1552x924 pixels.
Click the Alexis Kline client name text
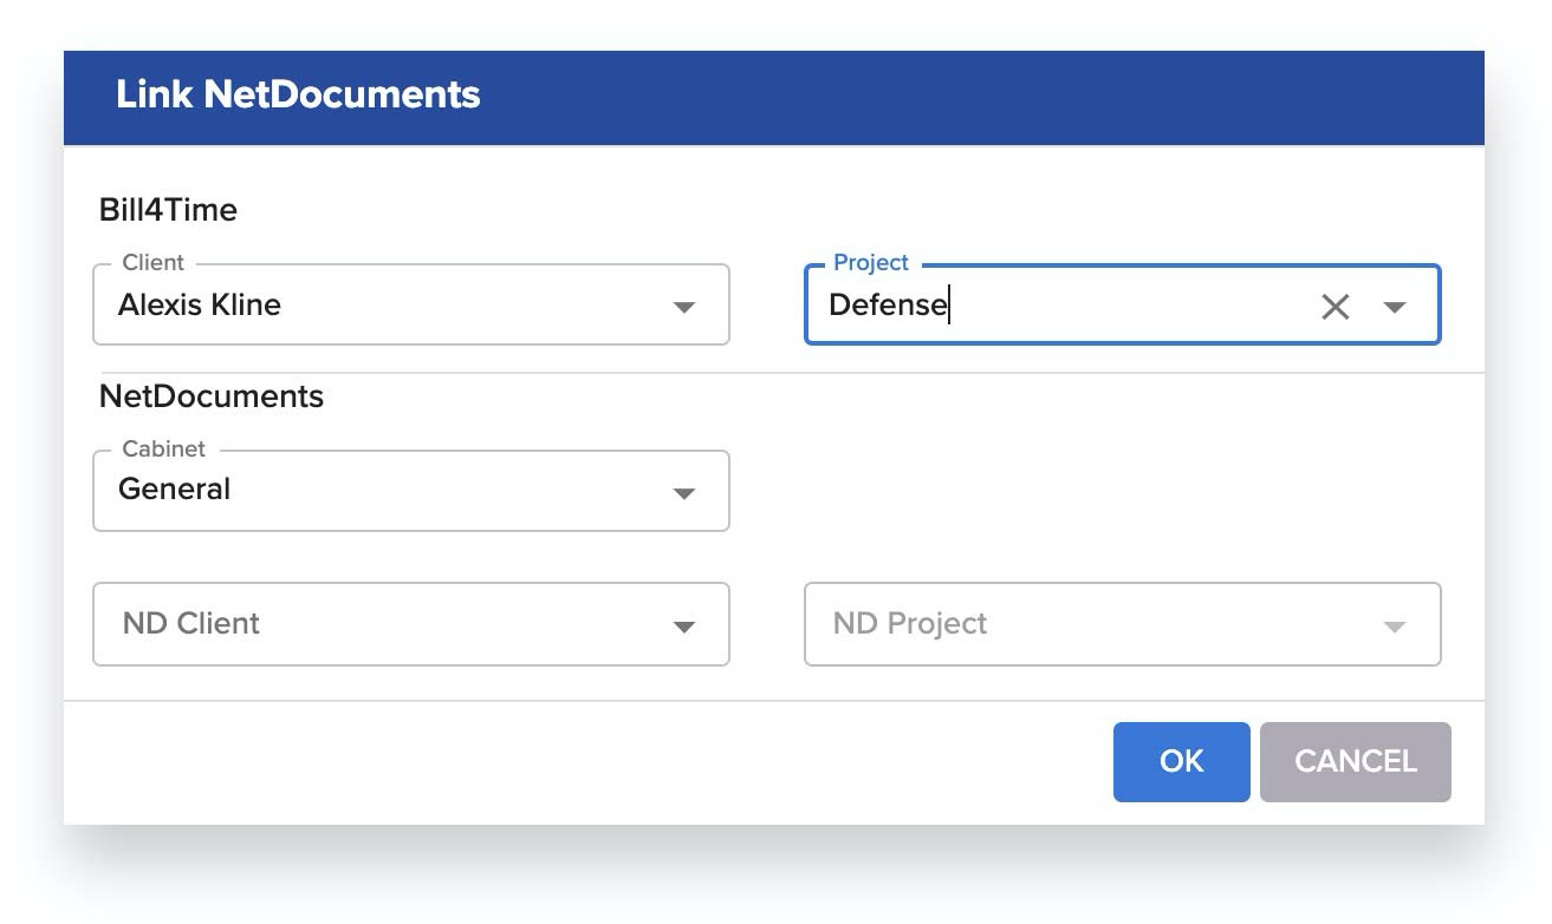[x=199, y=305]
